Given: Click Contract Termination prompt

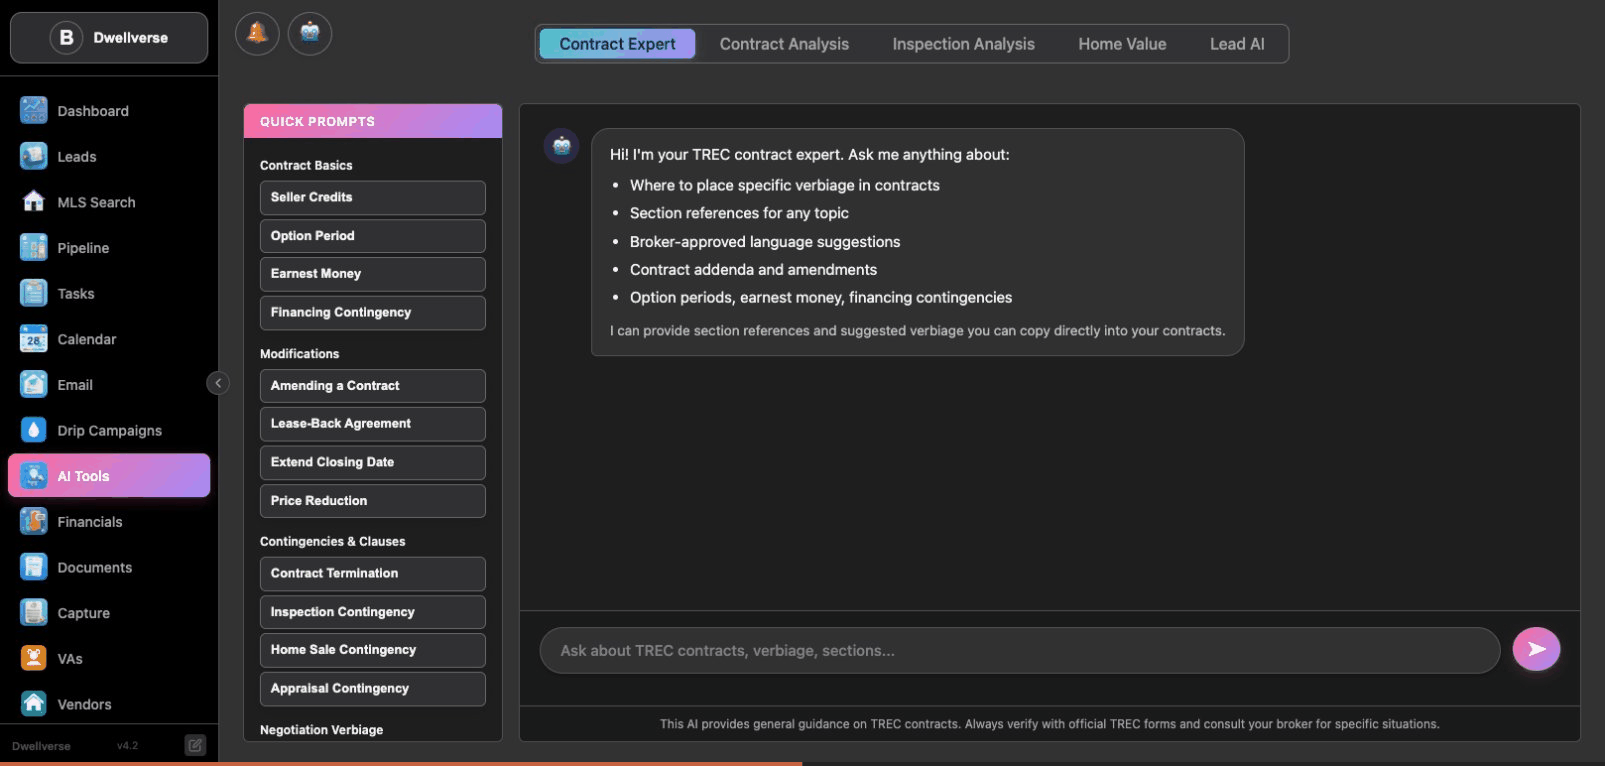Looking at the screenshot, I should pos(372,574).
